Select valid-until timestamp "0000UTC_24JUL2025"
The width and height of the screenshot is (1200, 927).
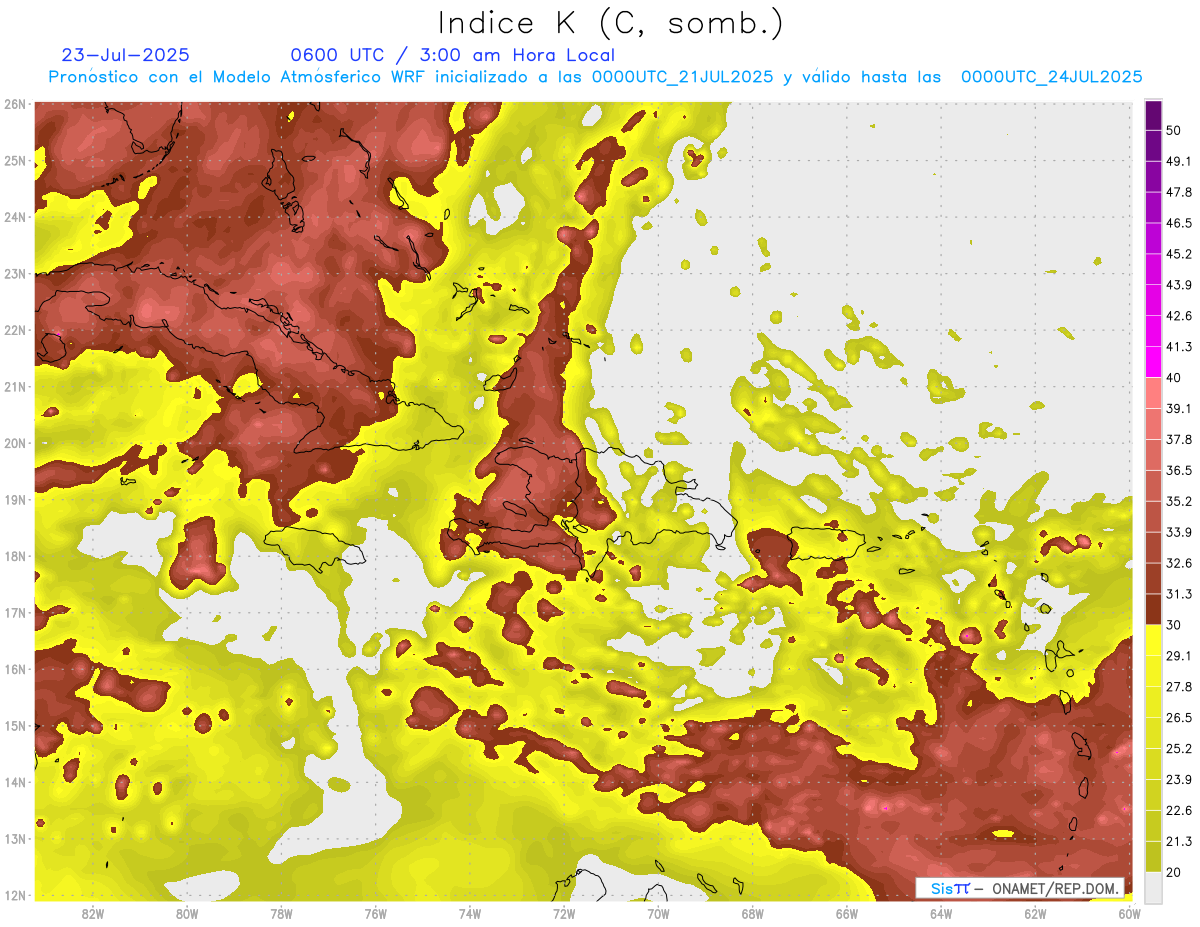pyautogui.click(x=1051, y=77)
